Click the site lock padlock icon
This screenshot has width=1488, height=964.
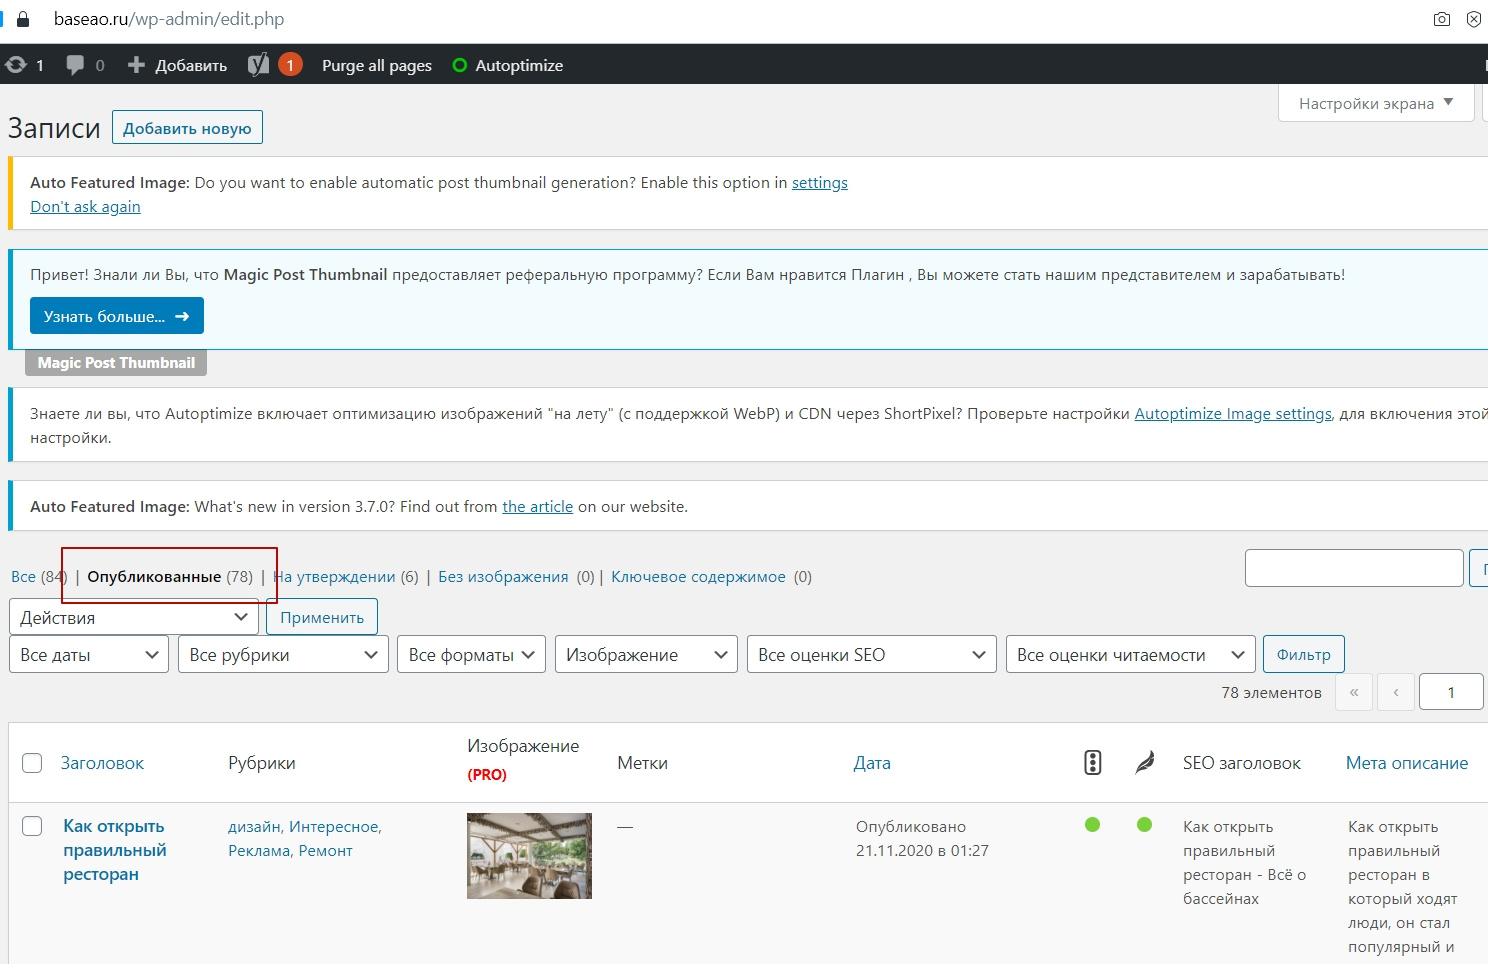(23, 19)
